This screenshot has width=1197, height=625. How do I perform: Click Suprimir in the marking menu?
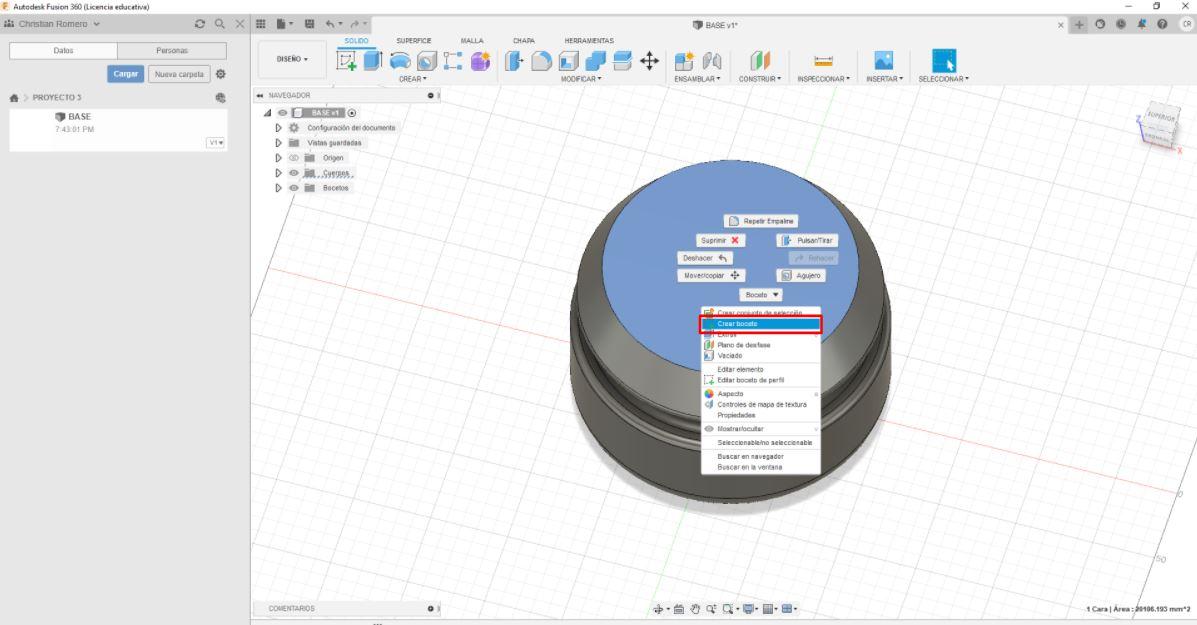[x=720, y=240]
